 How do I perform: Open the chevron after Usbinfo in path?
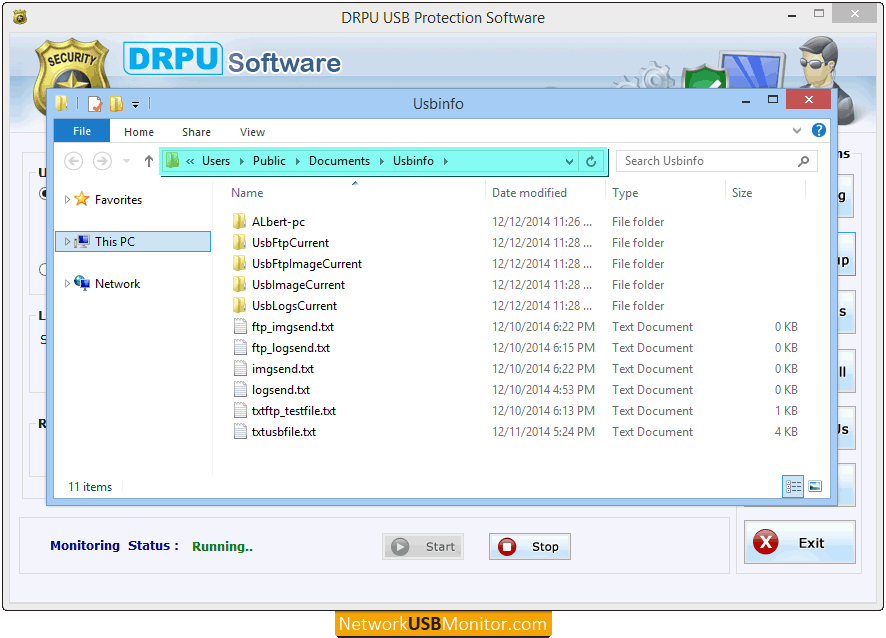446,162
